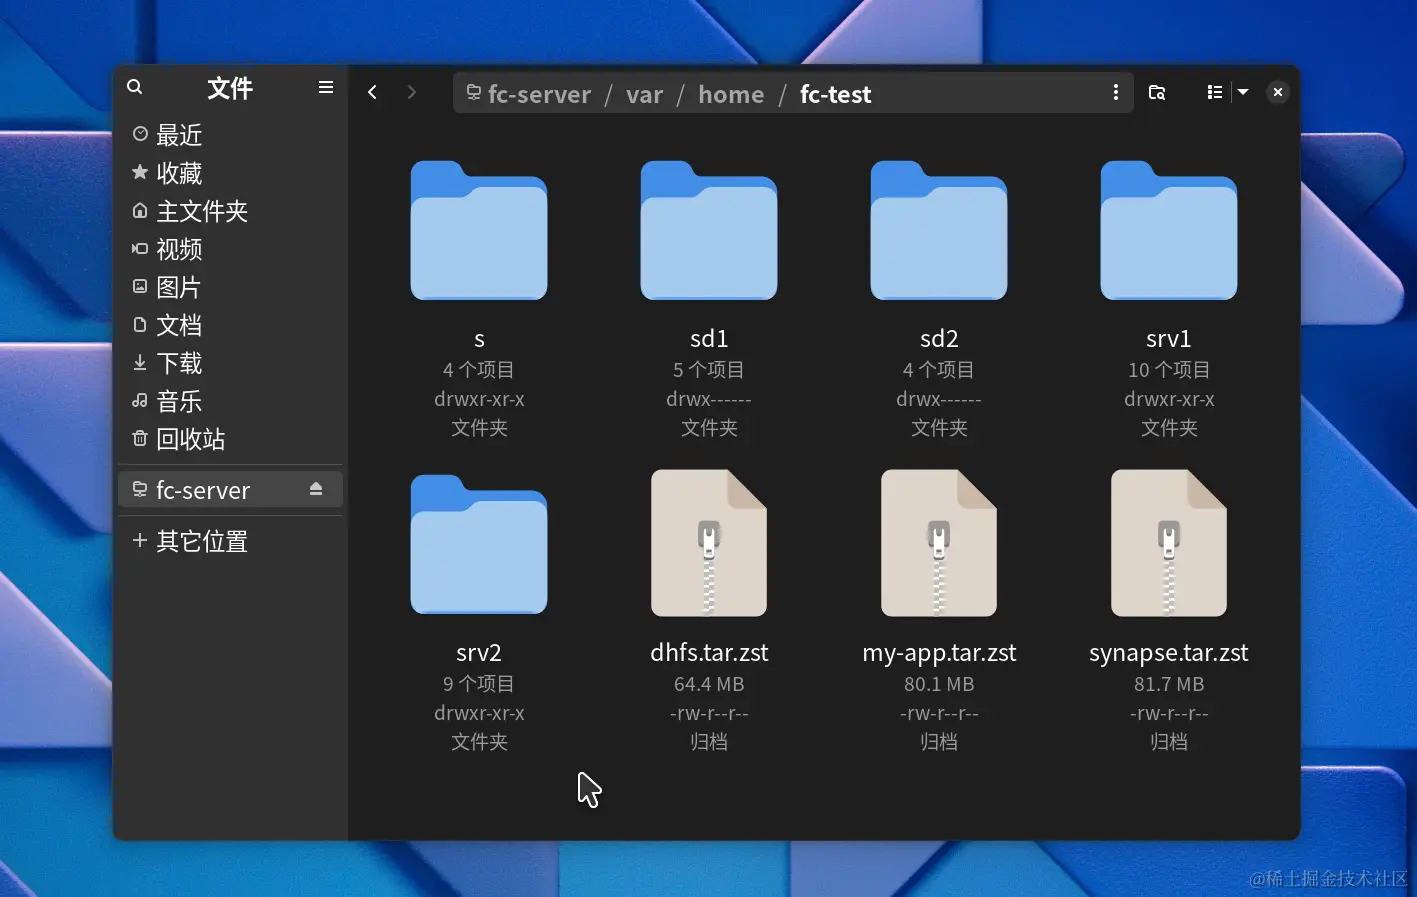Click the 9 个项目 item count
1417x897 pixels.
coord(479,684)
